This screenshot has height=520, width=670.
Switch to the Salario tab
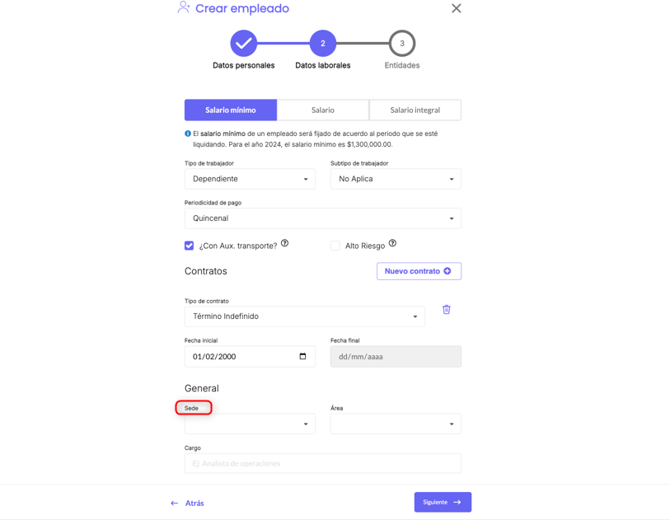tap(323, 110)
